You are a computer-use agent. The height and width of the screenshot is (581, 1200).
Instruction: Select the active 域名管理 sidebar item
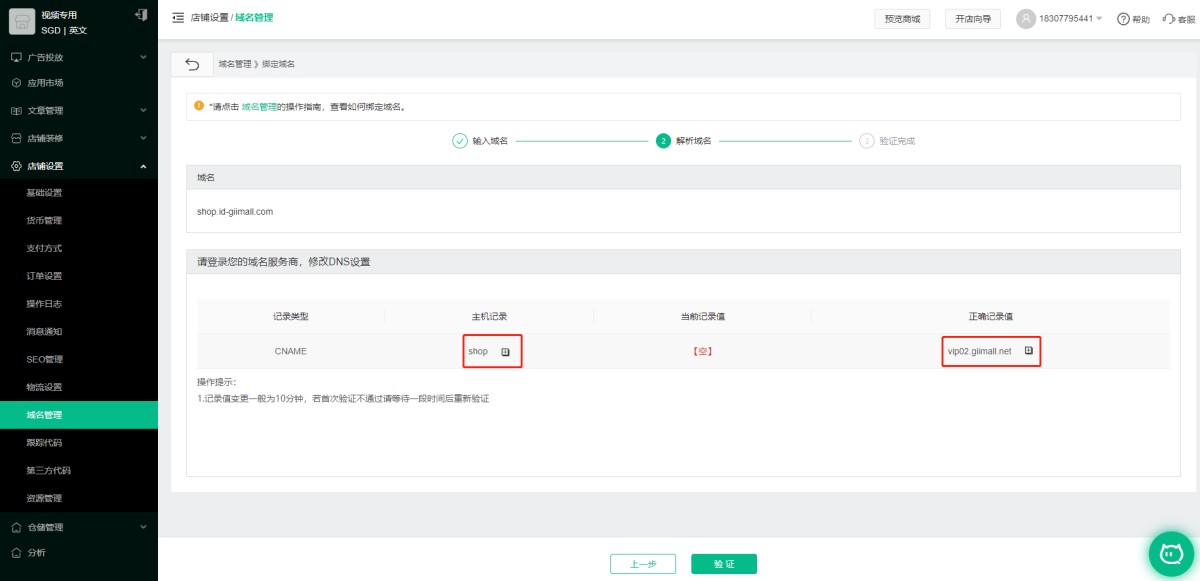[x=79, y=415]
